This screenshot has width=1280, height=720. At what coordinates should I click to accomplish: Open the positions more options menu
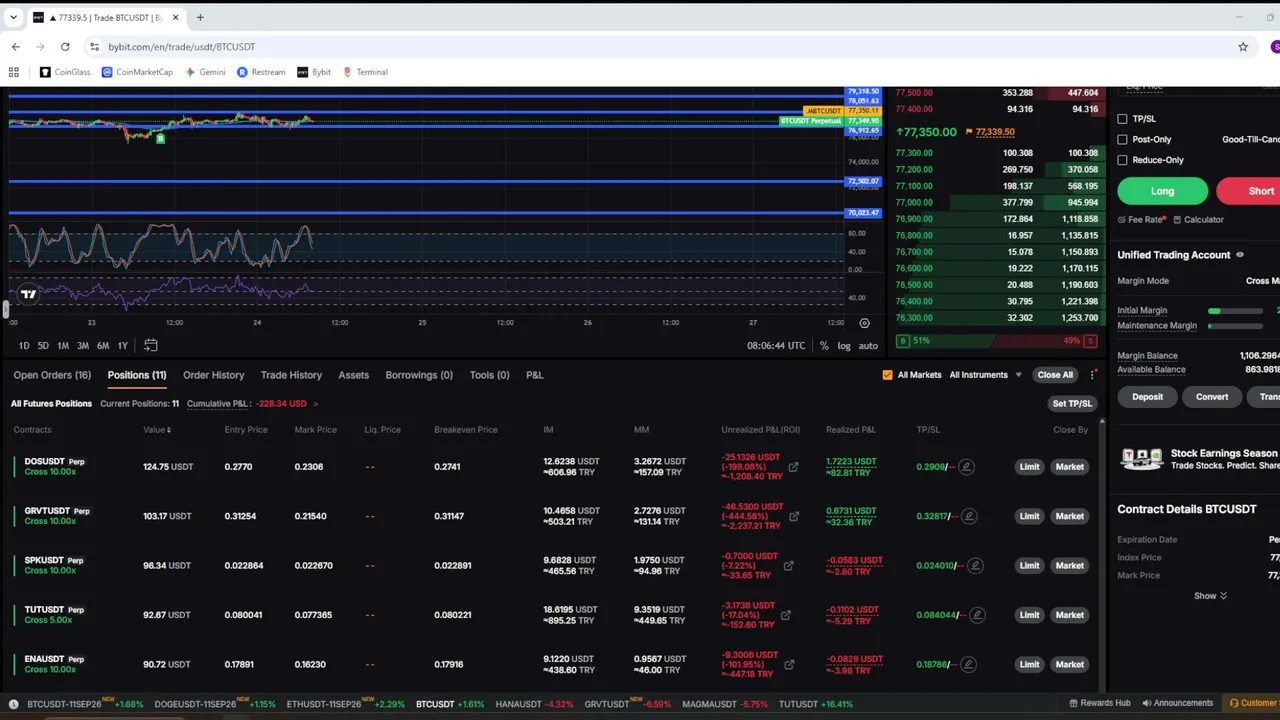(x=1093, y=375)
